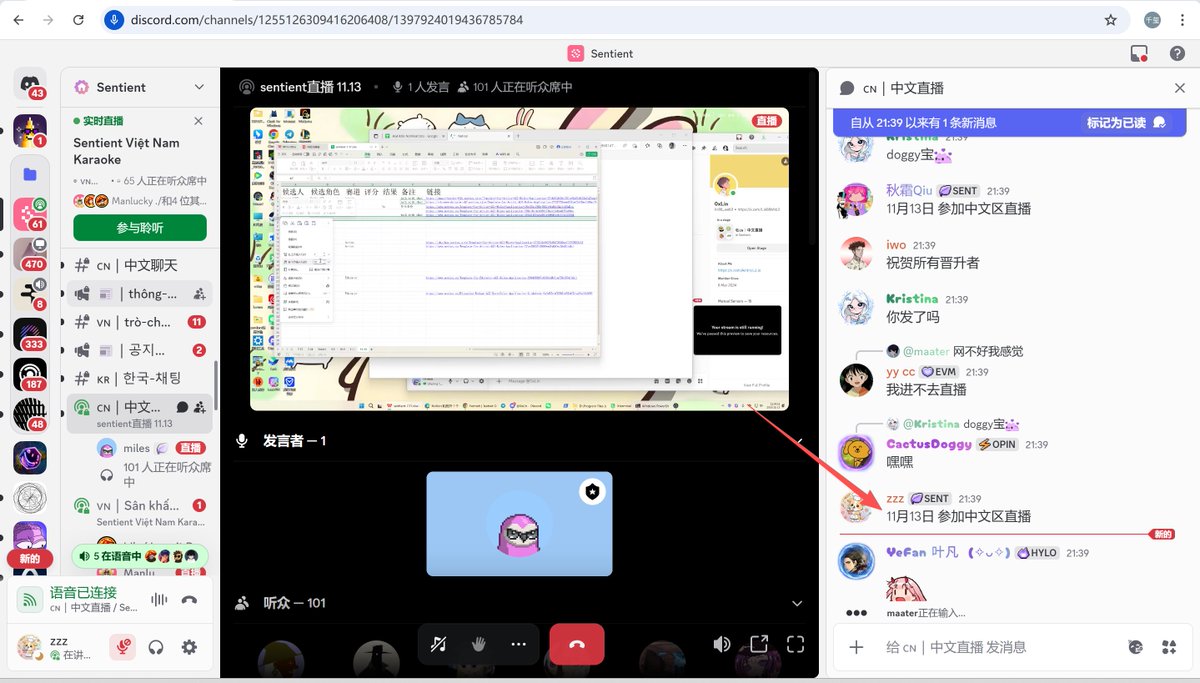Click 标记为已读 mark as read

1126,123
